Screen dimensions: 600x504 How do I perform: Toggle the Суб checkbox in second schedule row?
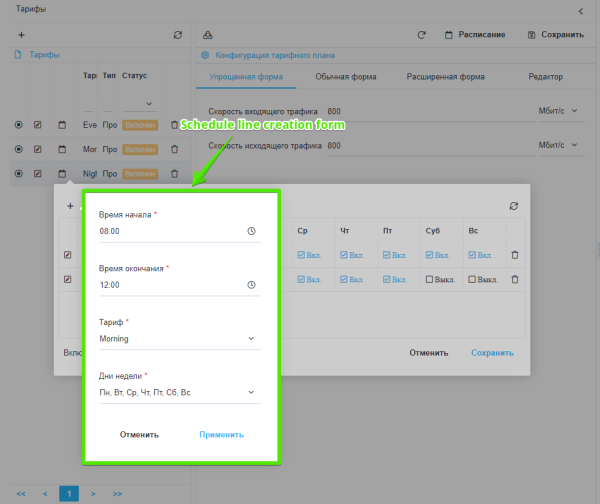tap(428, 279)
